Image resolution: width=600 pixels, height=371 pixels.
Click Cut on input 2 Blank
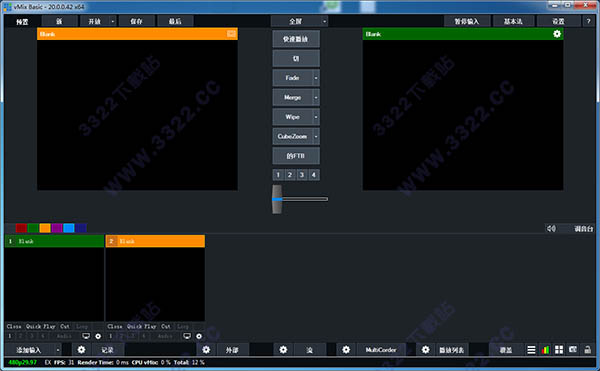coord(166,326)
